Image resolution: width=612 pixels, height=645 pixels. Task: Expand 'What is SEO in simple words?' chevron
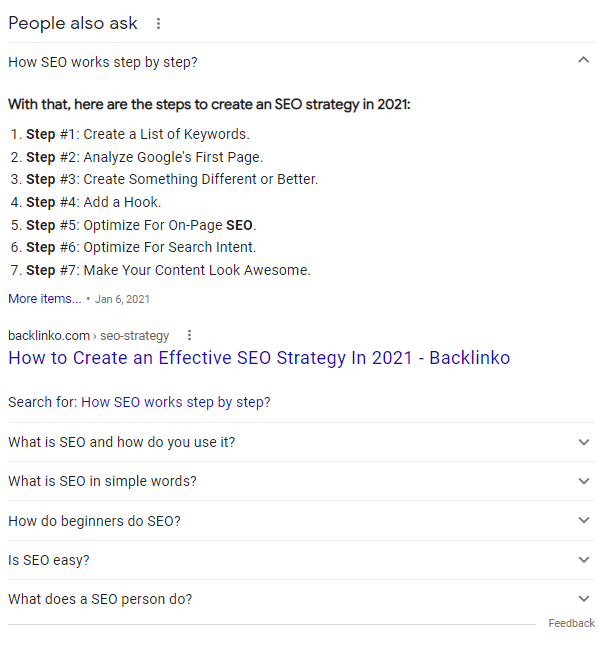tap(584, 481)
